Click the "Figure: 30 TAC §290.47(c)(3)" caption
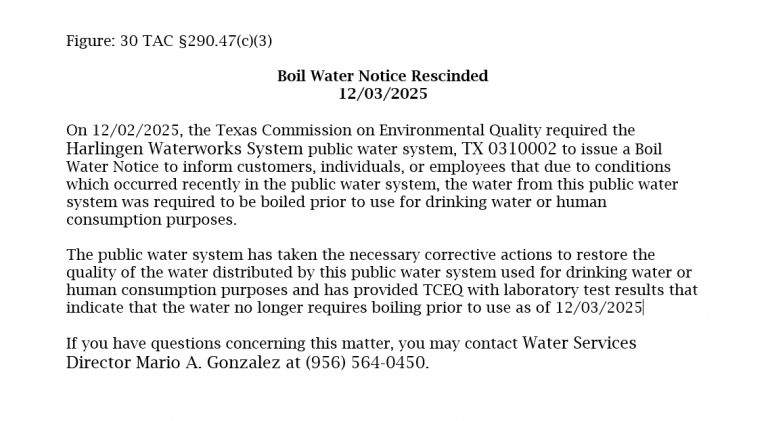 (169, 41)
